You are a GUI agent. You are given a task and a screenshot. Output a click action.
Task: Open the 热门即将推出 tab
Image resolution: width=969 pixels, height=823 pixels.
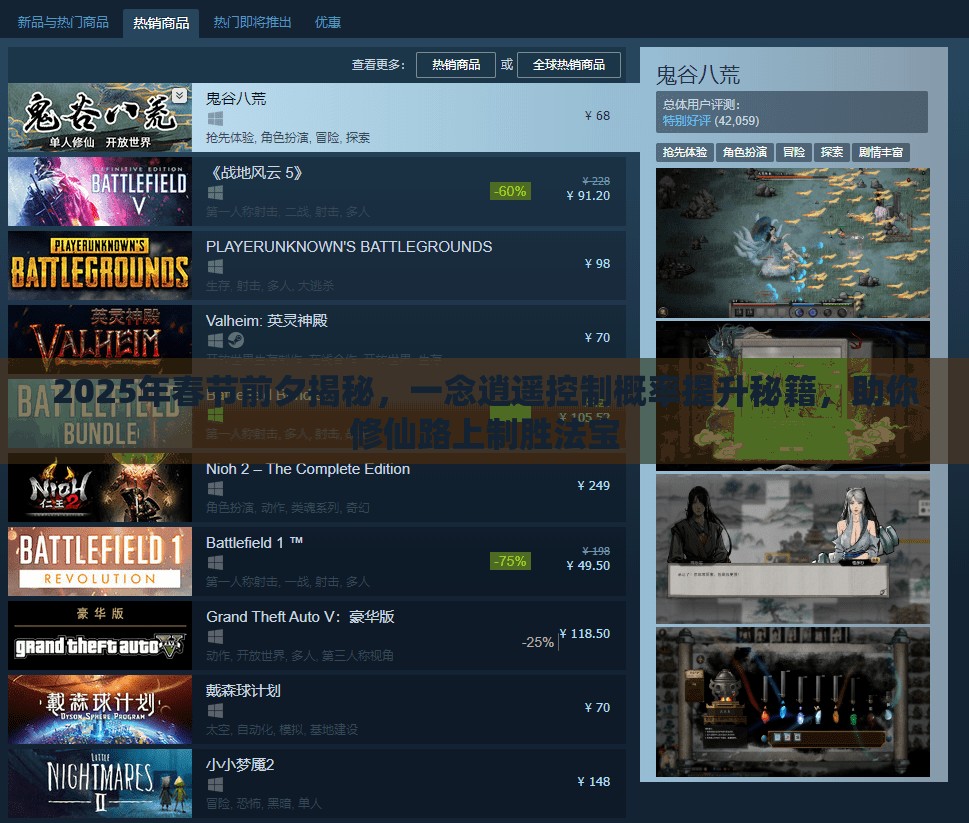click(252, 22)
